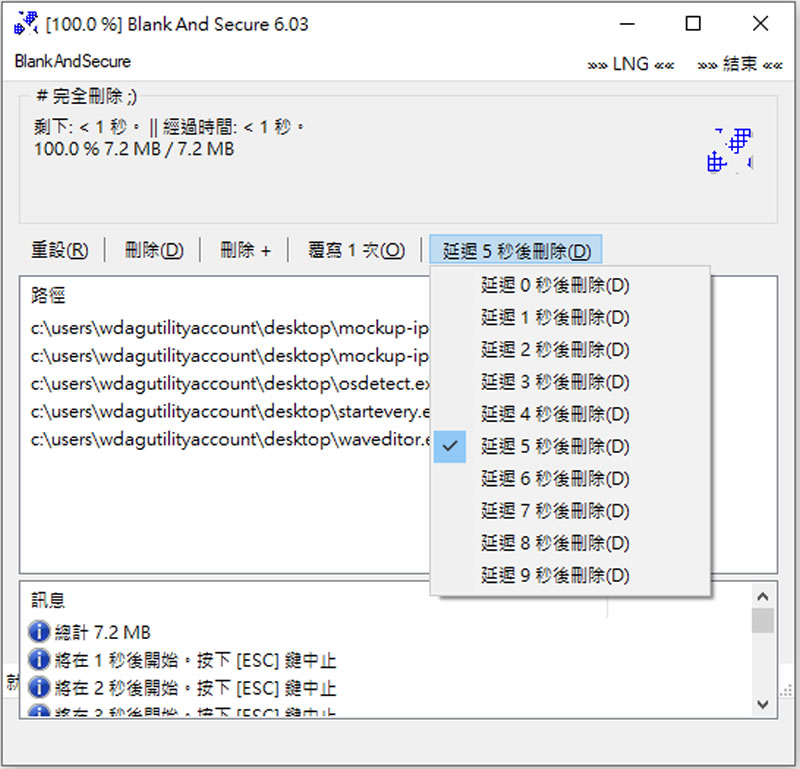800x769 pixels.
Task: Click info icon beside 將在 1 秒後開始
Action: click(39, 660)
